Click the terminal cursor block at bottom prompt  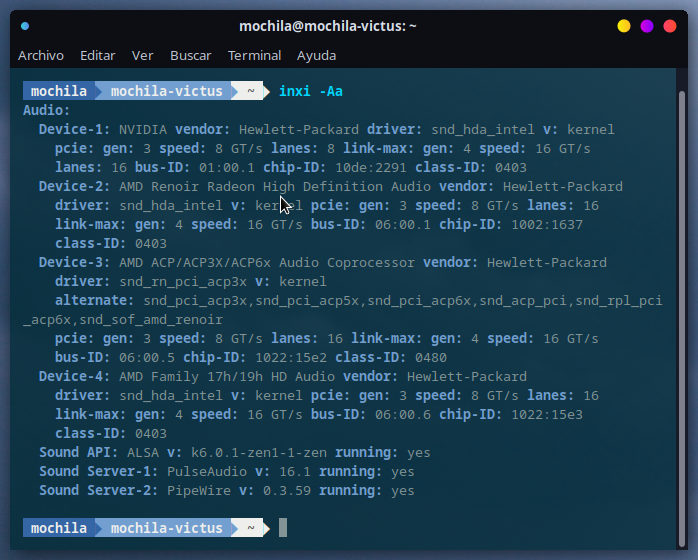283,528
